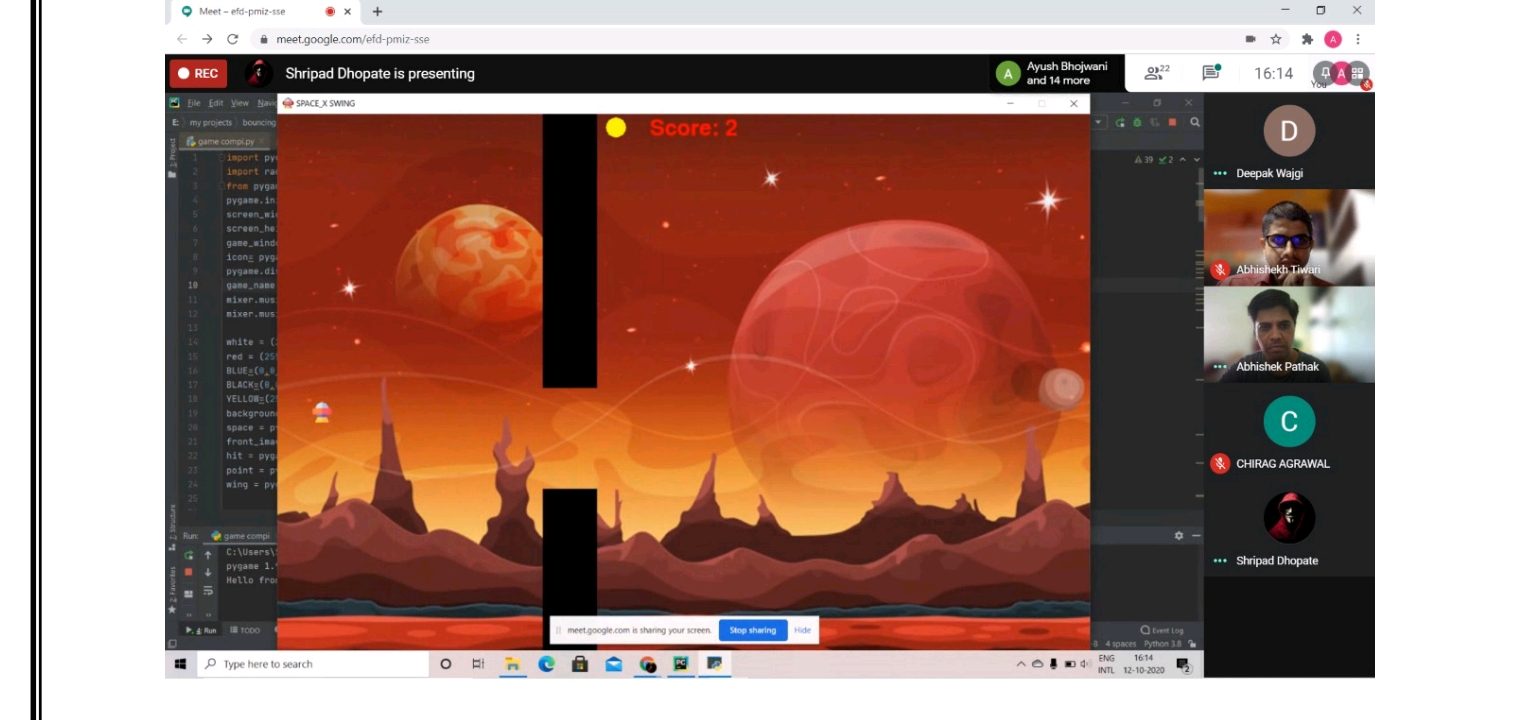The image size is (1520, 720).
Task: Open the View menu in PyCharm
Action: click(x=240, y=103)
